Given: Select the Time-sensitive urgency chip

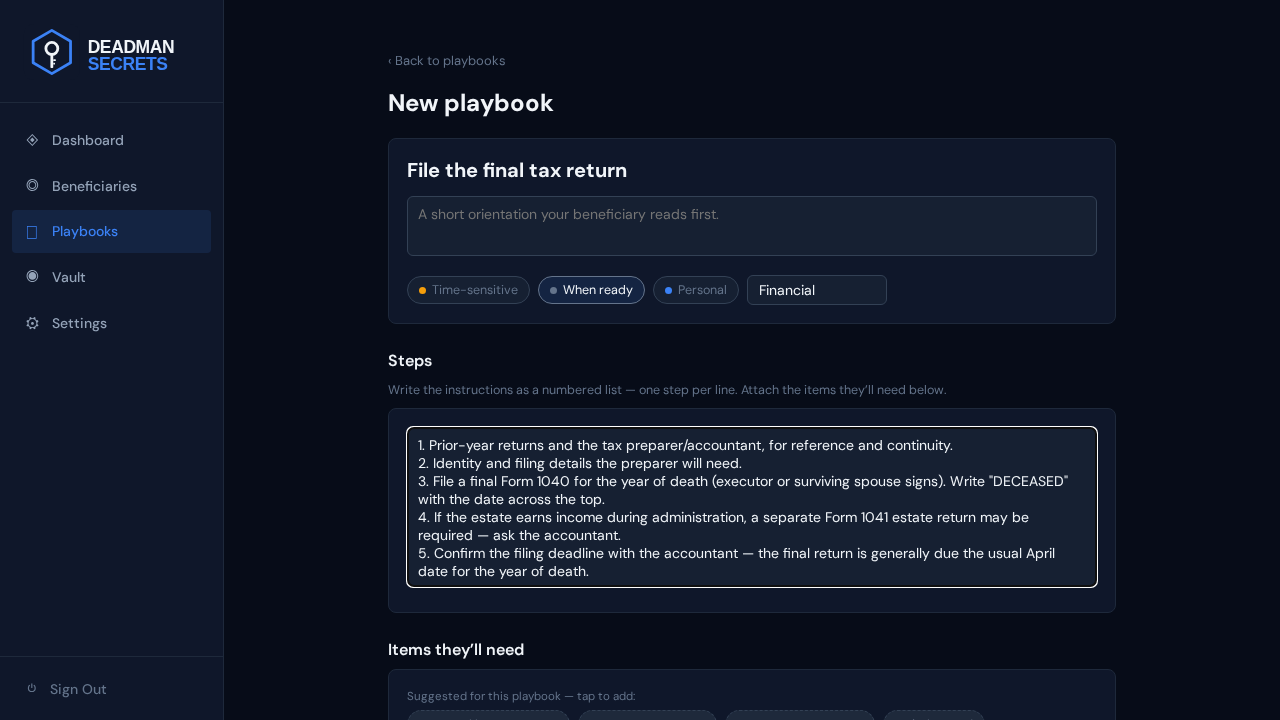Looking at the screenshot, I should pos(468,290).
